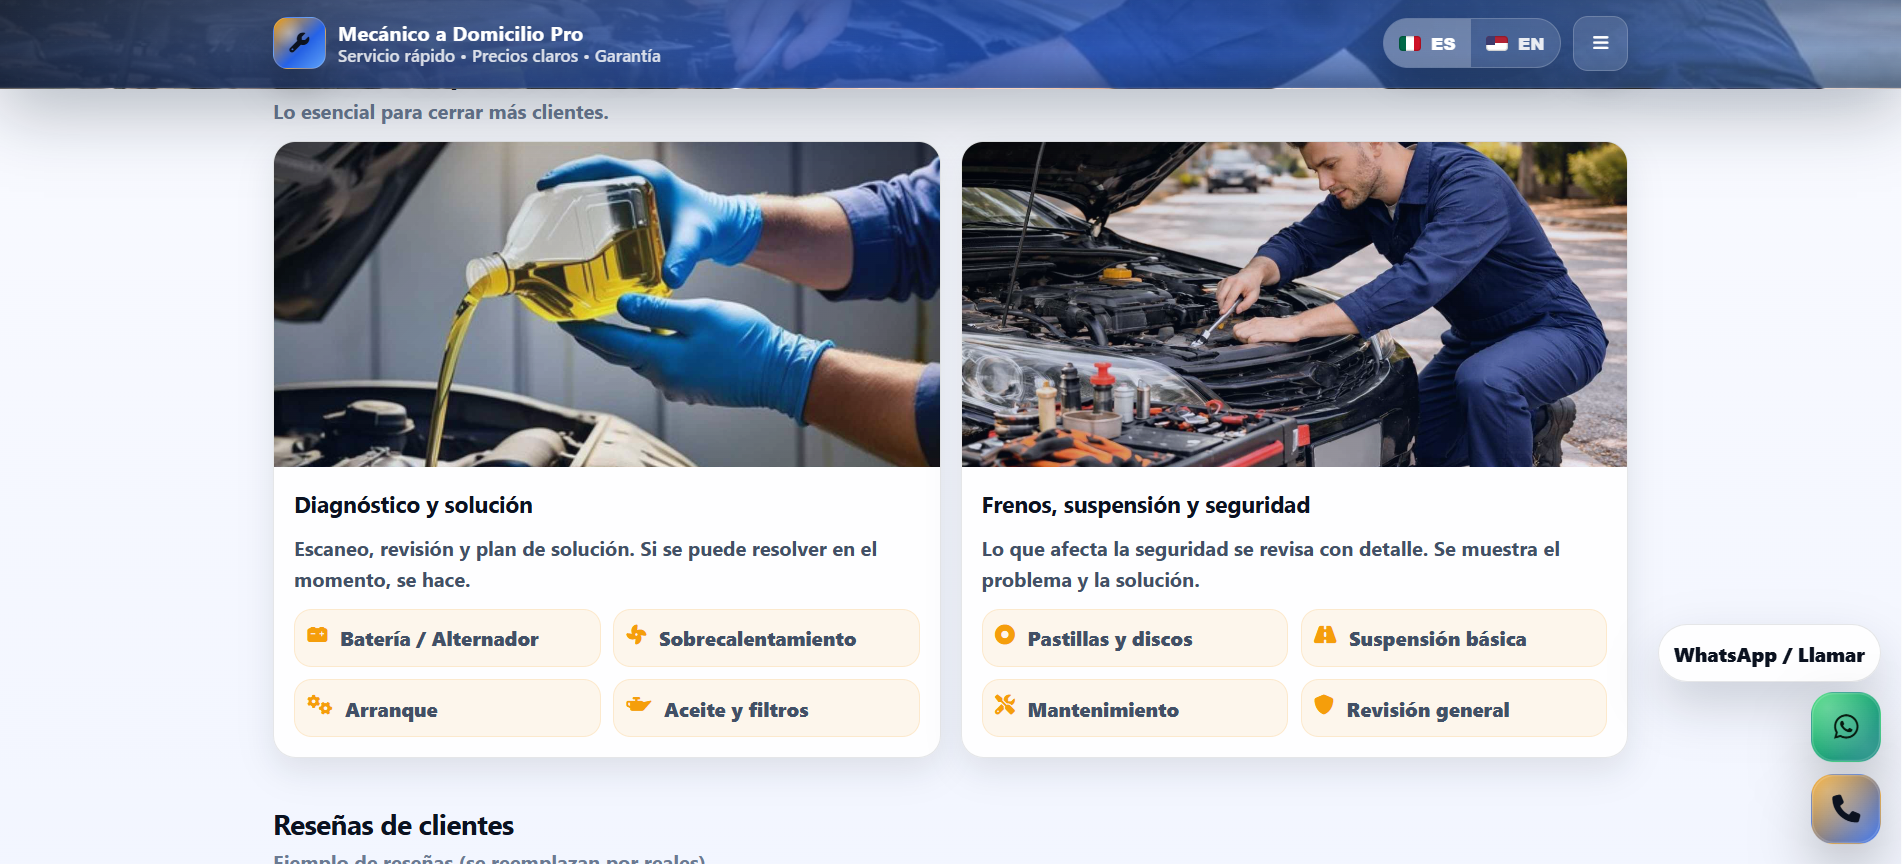Click the crossed tools icon beside Mantenimiento
Viewport: 1902px width, 864px height.
click(1005, 705)
